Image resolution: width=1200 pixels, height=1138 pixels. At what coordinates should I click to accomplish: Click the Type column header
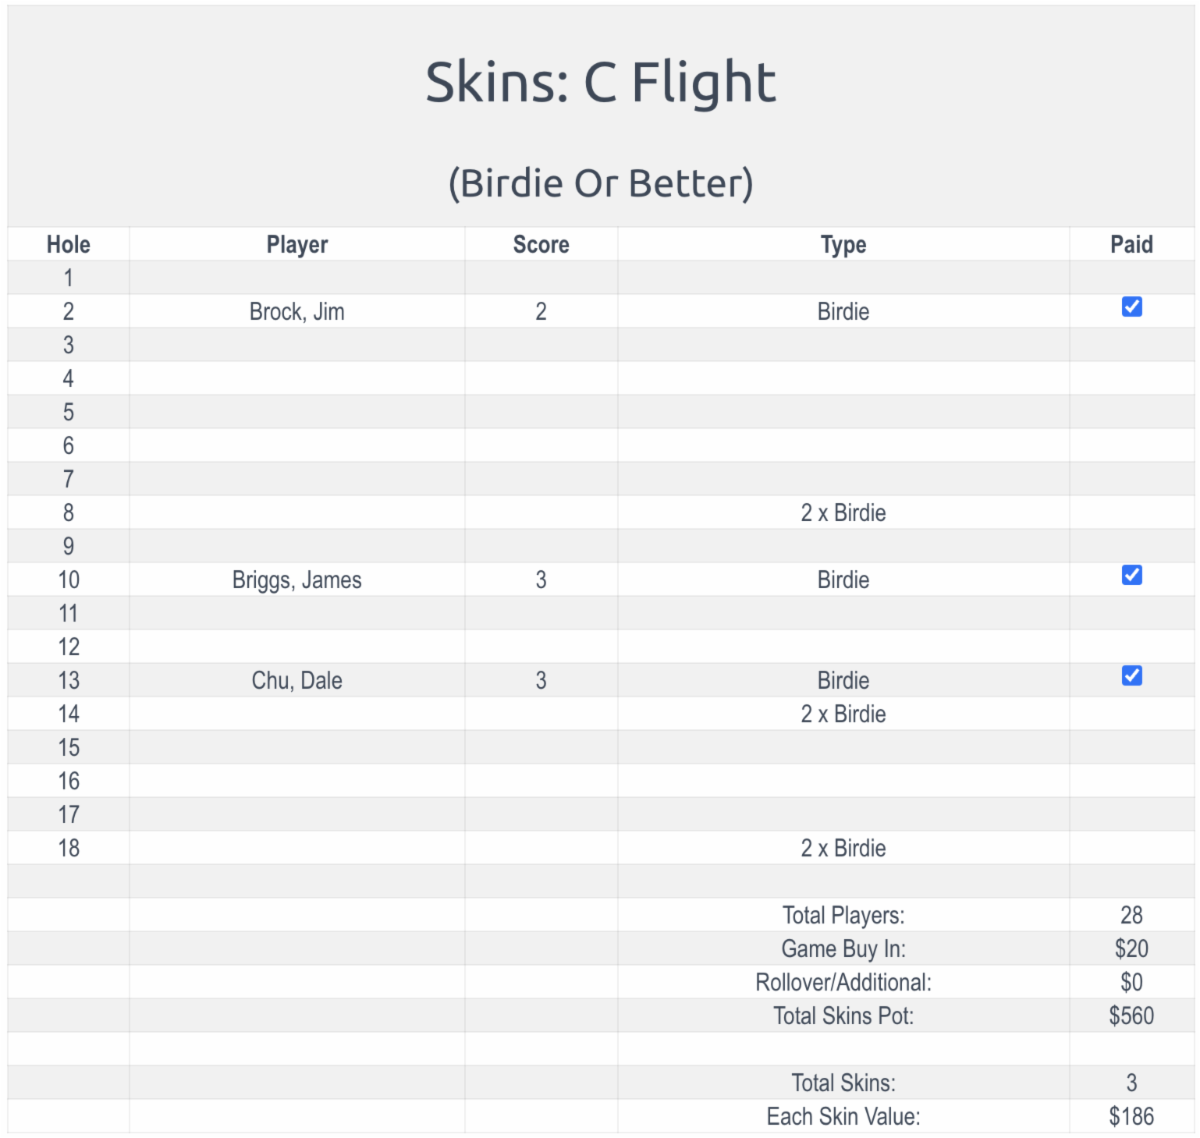point(843,245)
